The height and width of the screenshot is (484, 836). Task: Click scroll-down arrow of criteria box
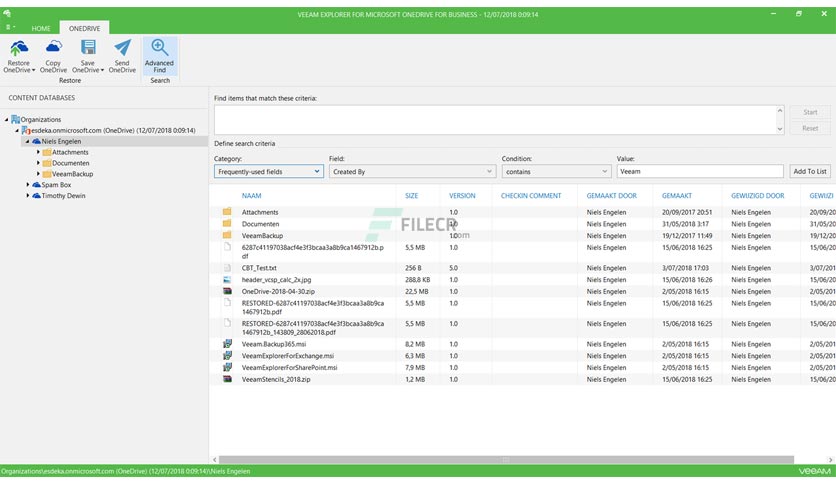[x=779, y=128]
